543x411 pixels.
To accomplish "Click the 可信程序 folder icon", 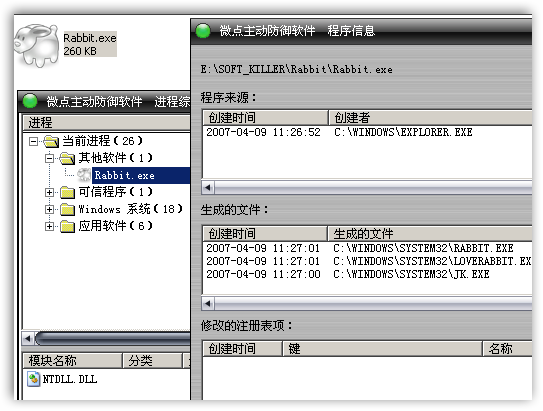I will (x=67, y=192).
